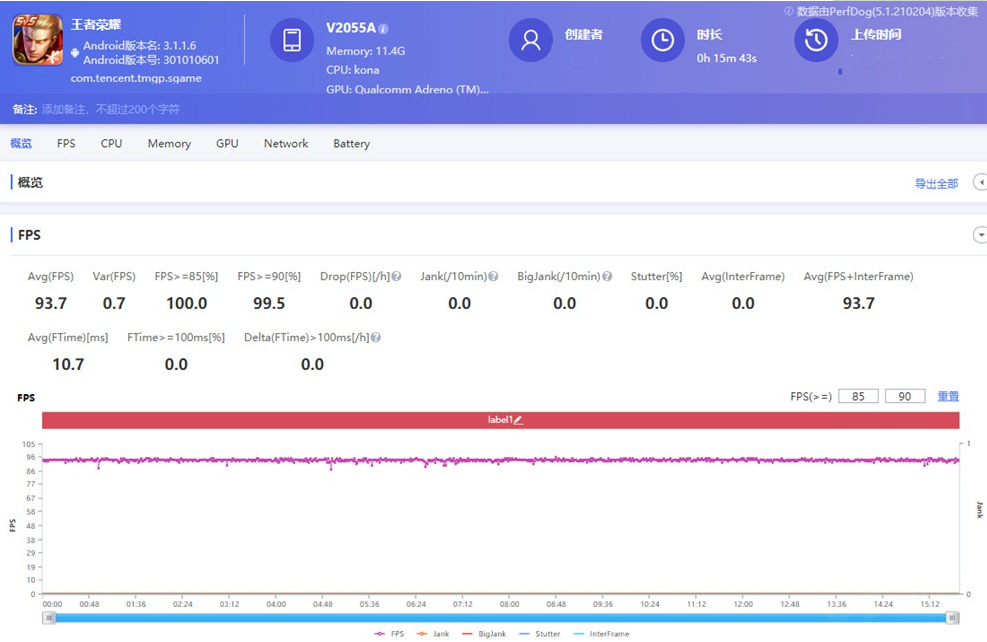
Task: Click the duration text 0h 15m 43s
Action: [726, 58]
